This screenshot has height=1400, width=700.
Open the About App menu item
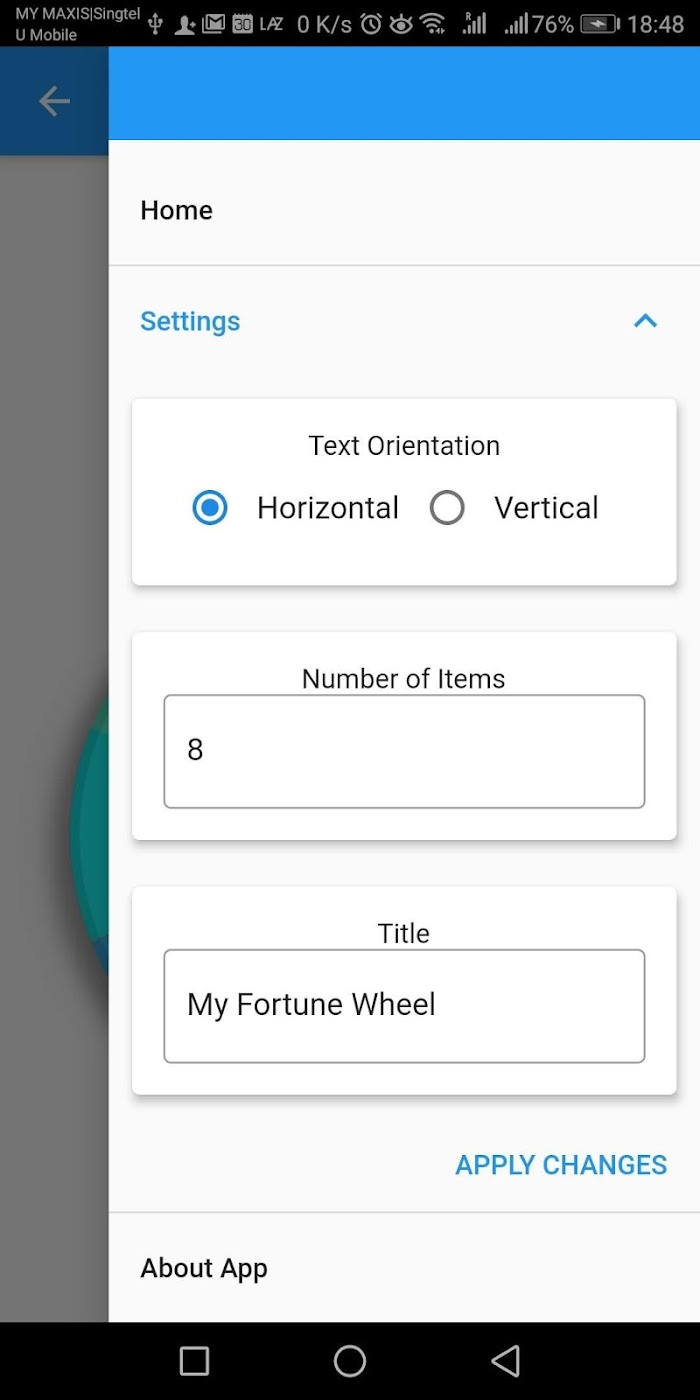pyautogui.click(x=404, y=1268)
